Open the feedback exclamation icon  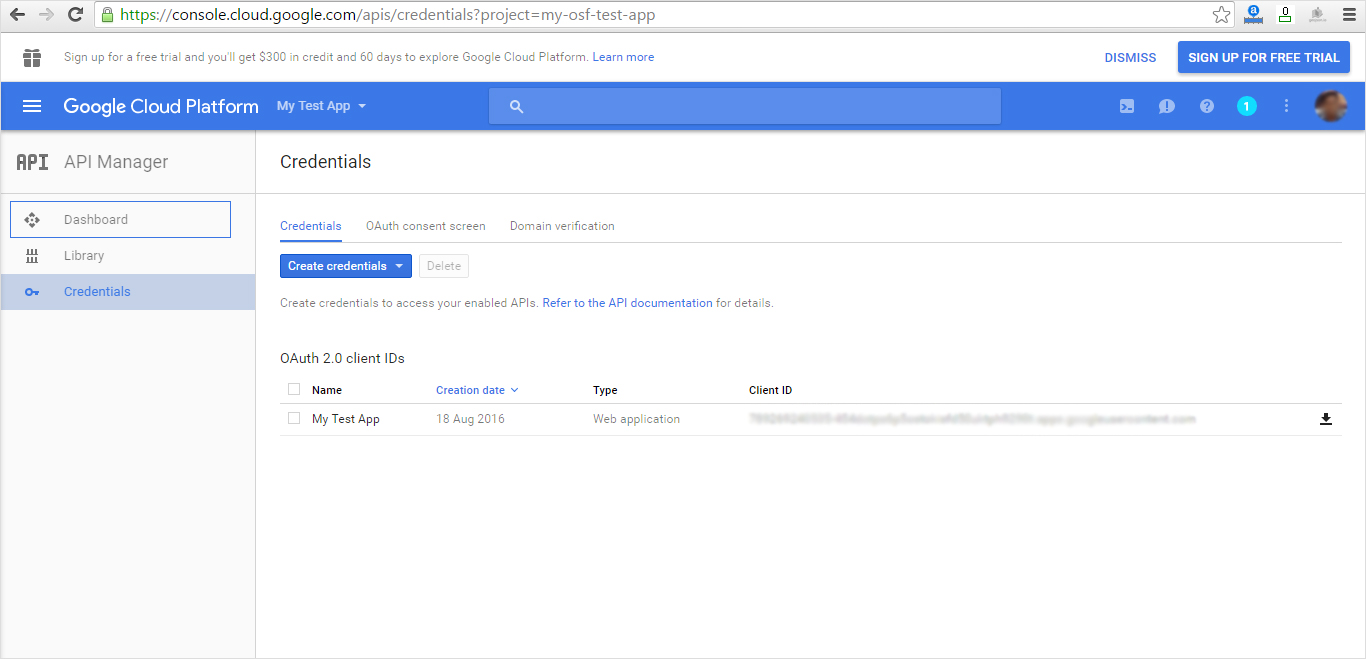1167,106
